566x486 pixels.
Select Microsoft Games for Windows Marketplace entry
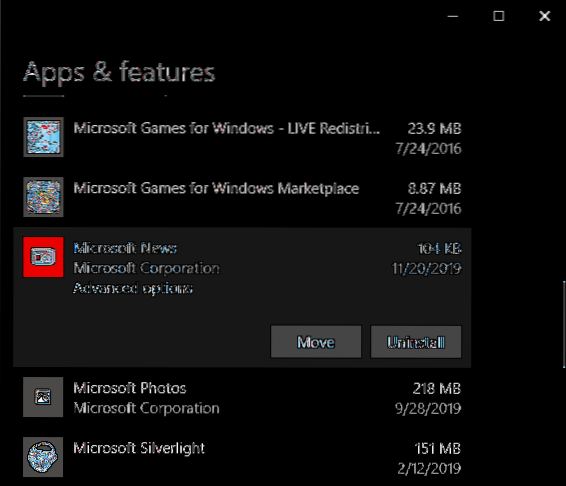[242, 197]
